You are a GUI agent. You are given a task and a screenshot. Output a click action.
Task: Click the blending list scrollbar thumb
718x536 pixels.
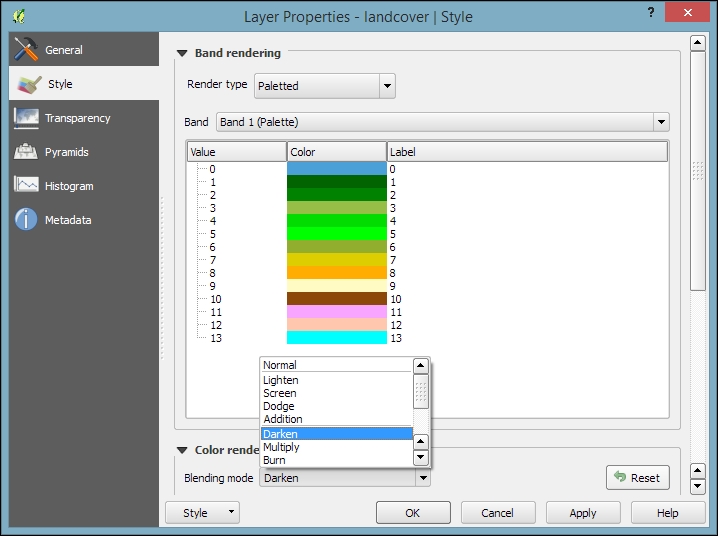(x=421, y=391)
